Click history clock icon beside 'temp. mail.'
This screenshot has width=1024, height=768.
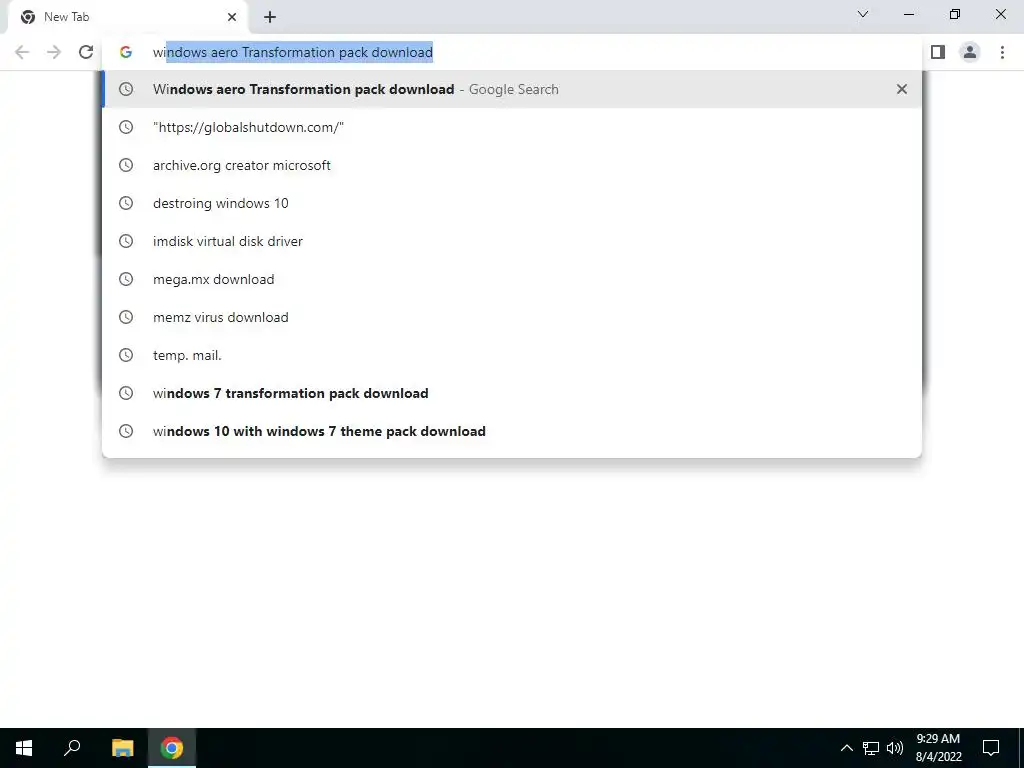[126, 355]
